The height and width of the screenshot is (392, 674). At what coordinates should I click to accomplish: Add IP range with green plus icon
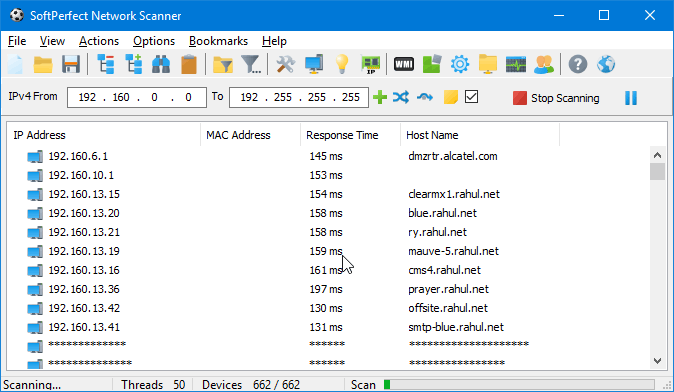tap(380, 97)
